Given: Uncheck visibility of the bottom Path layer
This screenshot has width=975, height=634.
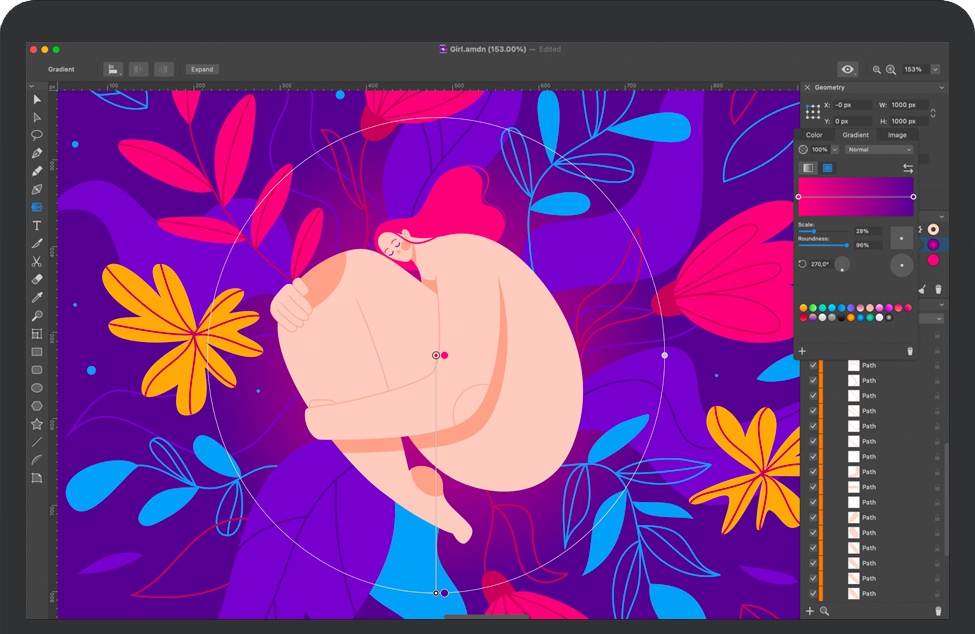Looking at the screenshot, I should [813, 594].
